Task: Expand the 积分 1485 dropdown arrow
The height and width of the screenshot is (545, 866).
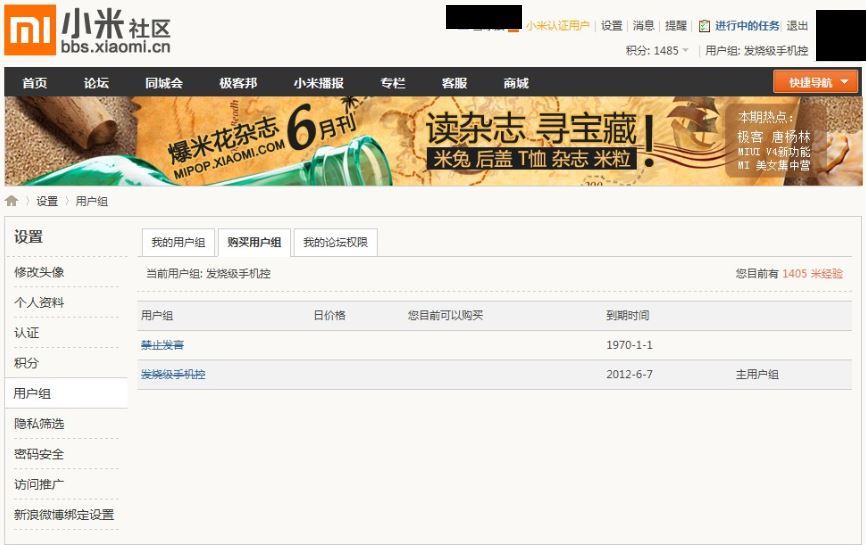Action: pos(686,50)
